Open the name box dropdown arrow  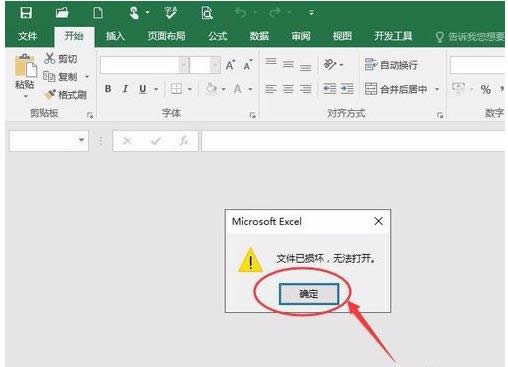[81, 140]
